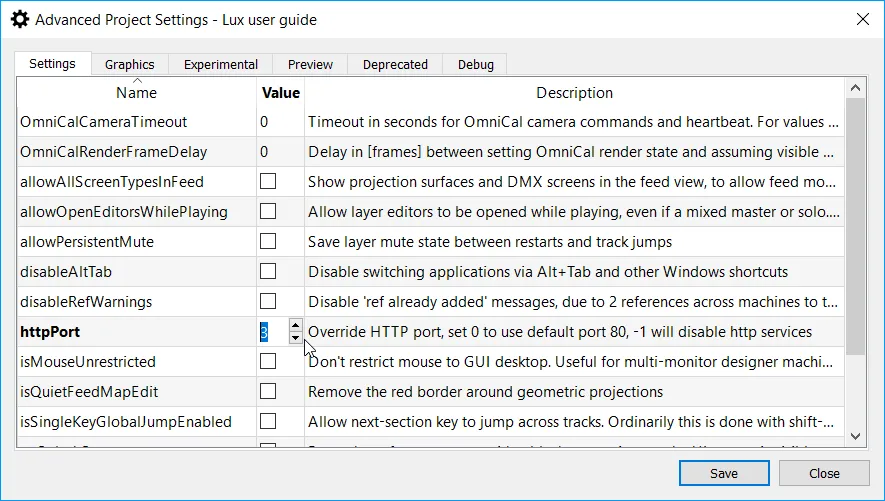Close the Advanced Project Settings window
885x501 pixels.
point(862,20)
